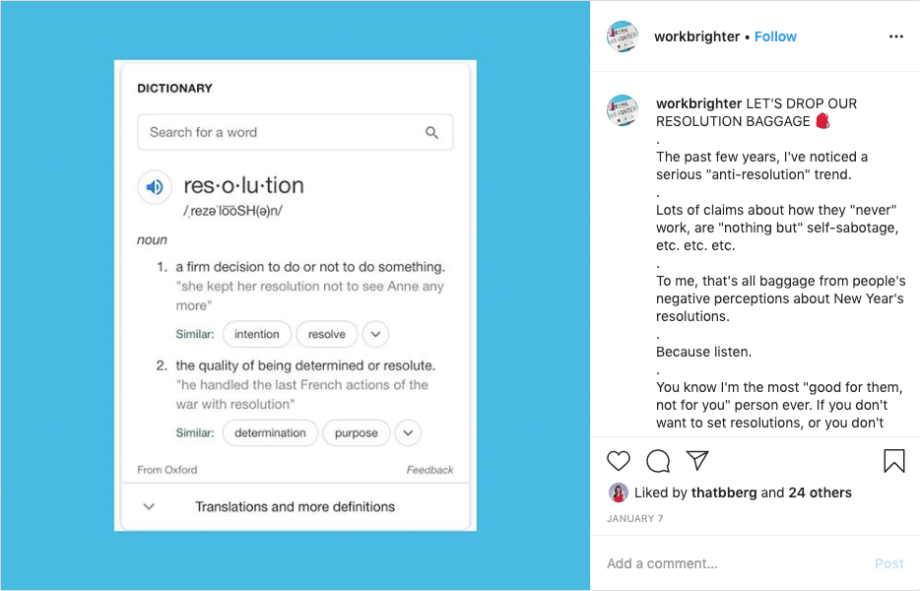
Task: Open the '24 others' likes list
Action: (x=820, y=493)
